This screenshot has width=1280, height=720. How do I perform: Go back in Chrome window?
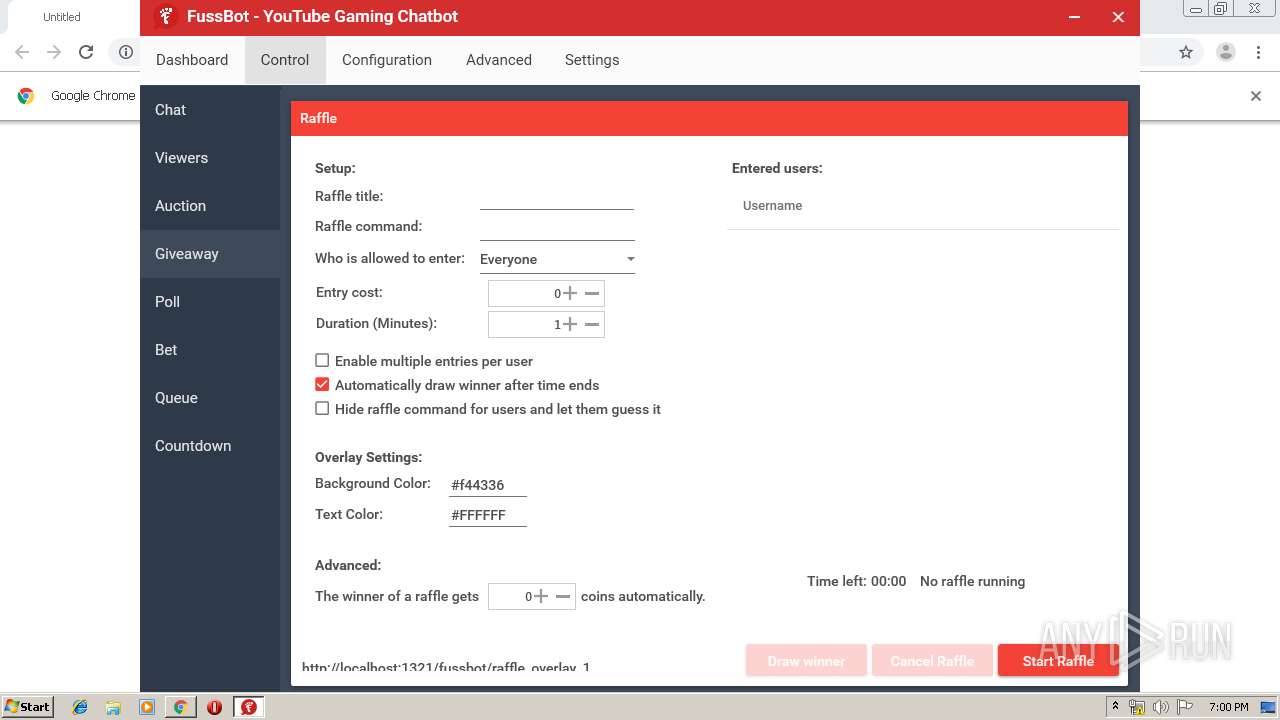click(x=22, y=52)
